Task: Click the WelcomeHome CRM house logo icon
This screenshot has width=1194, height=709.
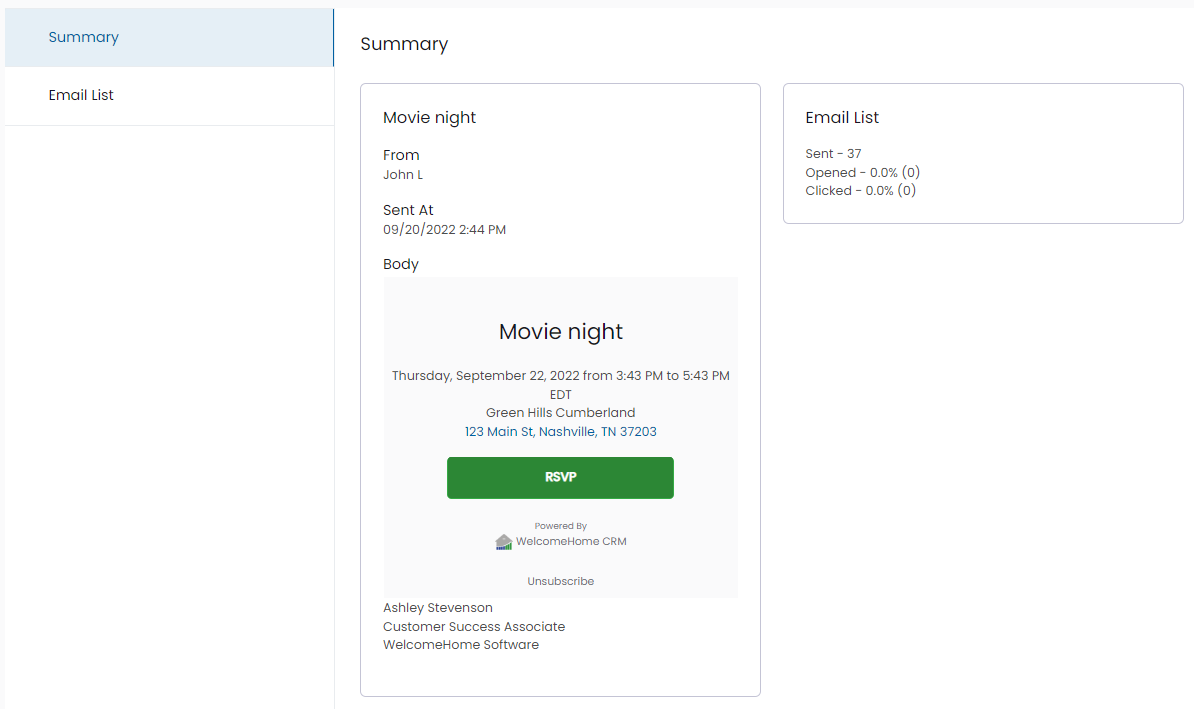Action: click(503, 541)
